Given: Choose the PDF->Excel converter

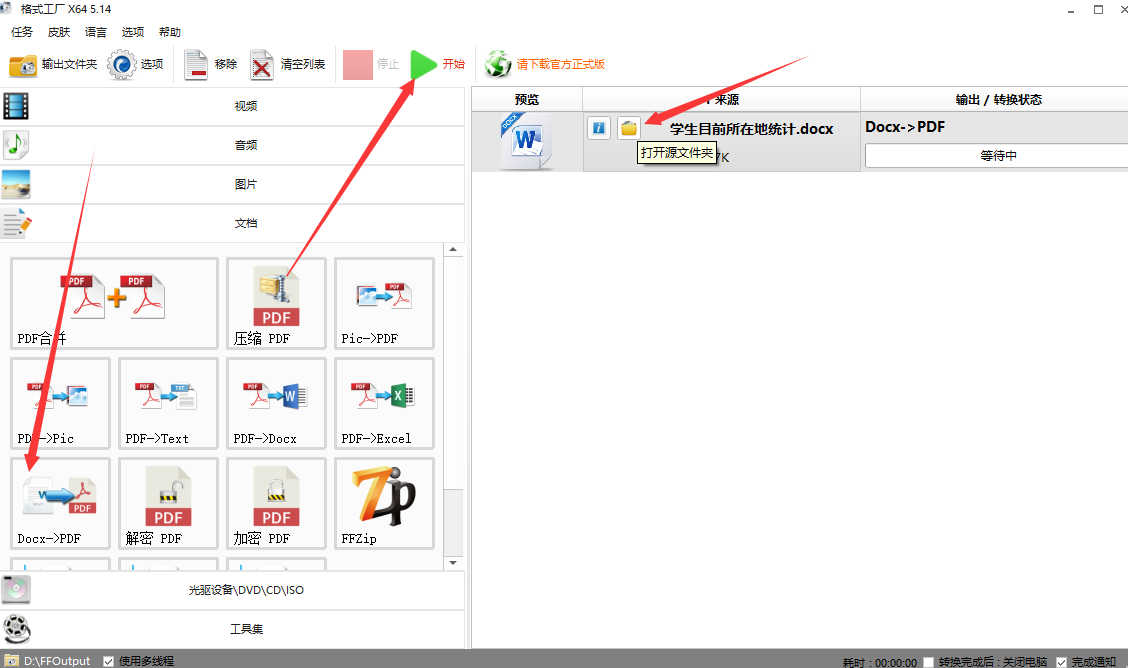Looking at the screenshot, I should point(384,403).
